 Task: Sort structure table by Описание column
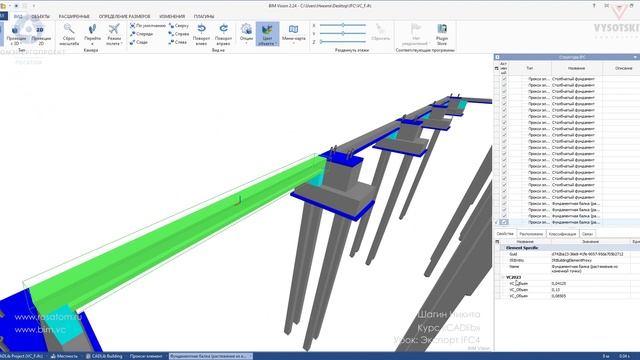pyautogui.click(x=623, y=68)
